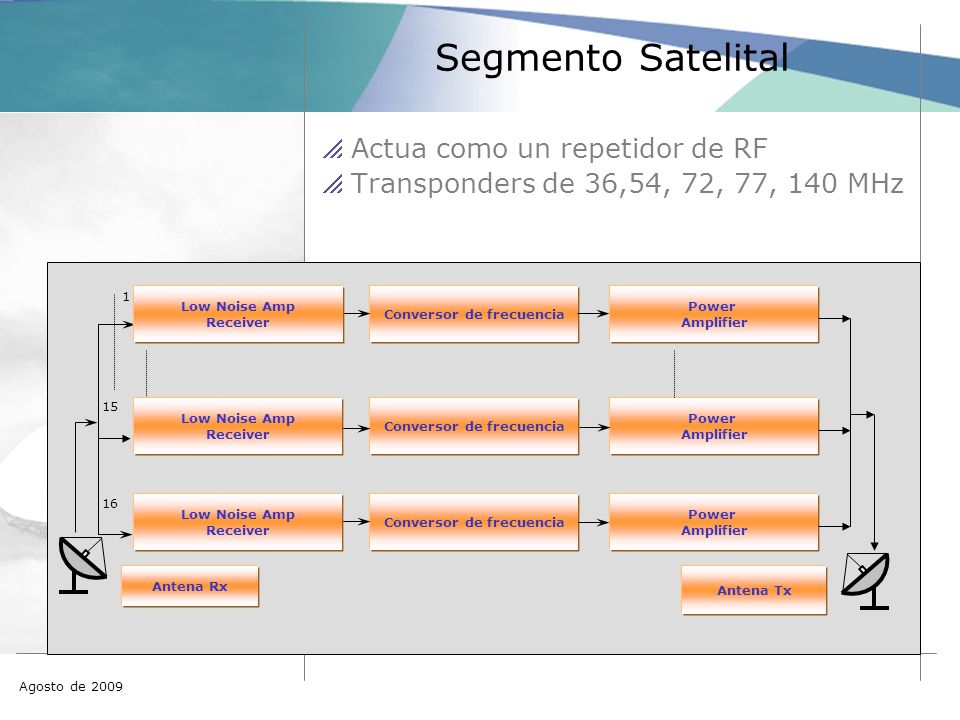Select Conversor de frecuencia box in the bottom row
This screenshot has width=960, height=720.
coord(474,522)
